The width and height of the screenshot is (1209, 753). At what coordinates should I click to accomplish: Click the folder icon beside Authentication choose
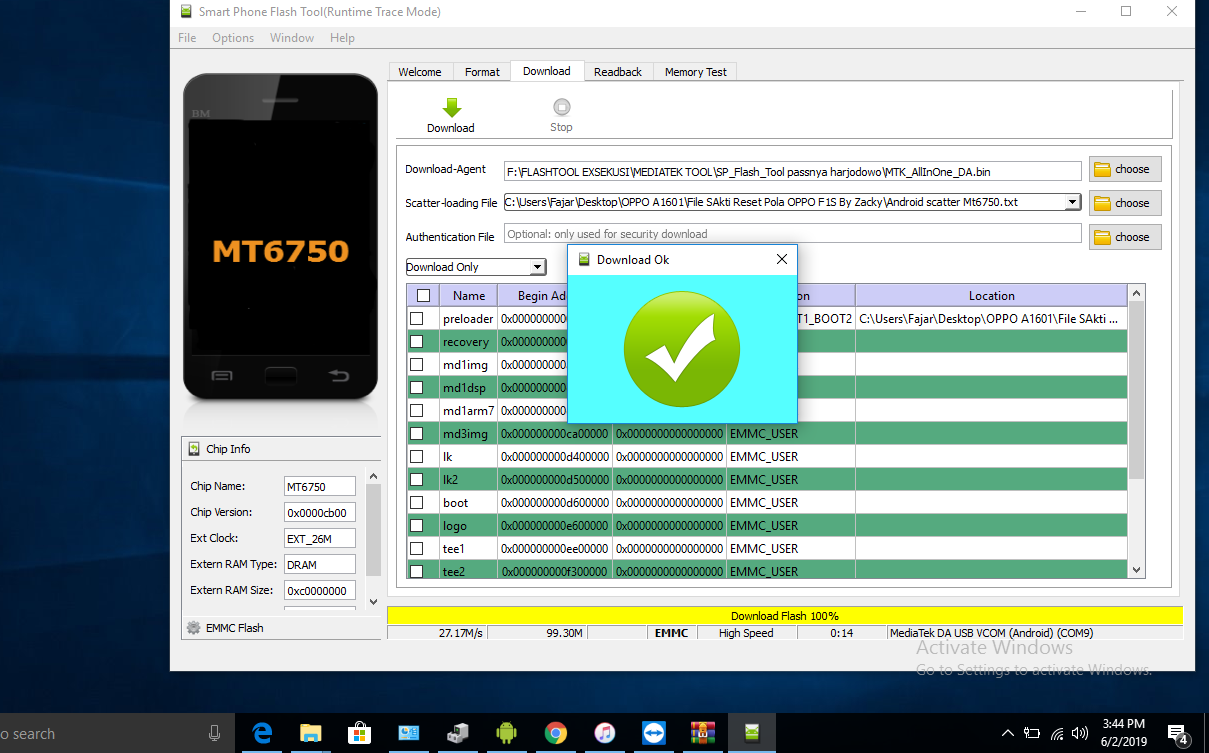1102,237
